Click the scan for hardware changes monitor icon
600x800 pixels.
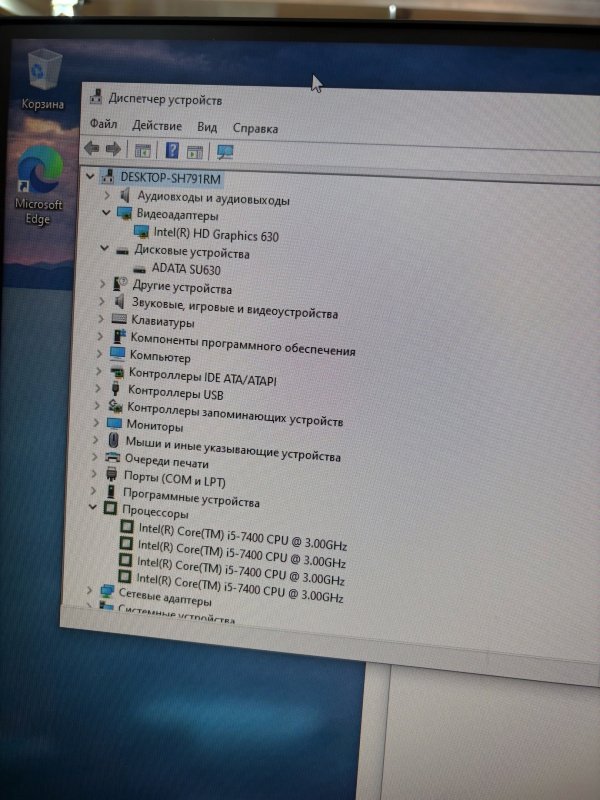click(224, 152)
